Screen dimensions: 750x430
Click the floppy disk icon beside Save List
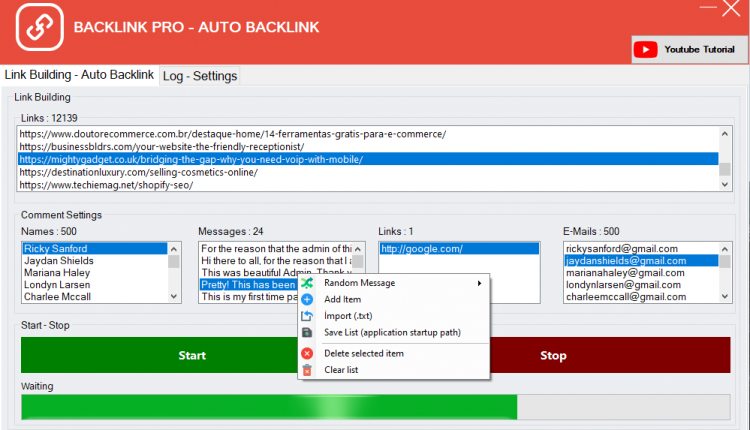pyautogui.click(x=307, y=332)
